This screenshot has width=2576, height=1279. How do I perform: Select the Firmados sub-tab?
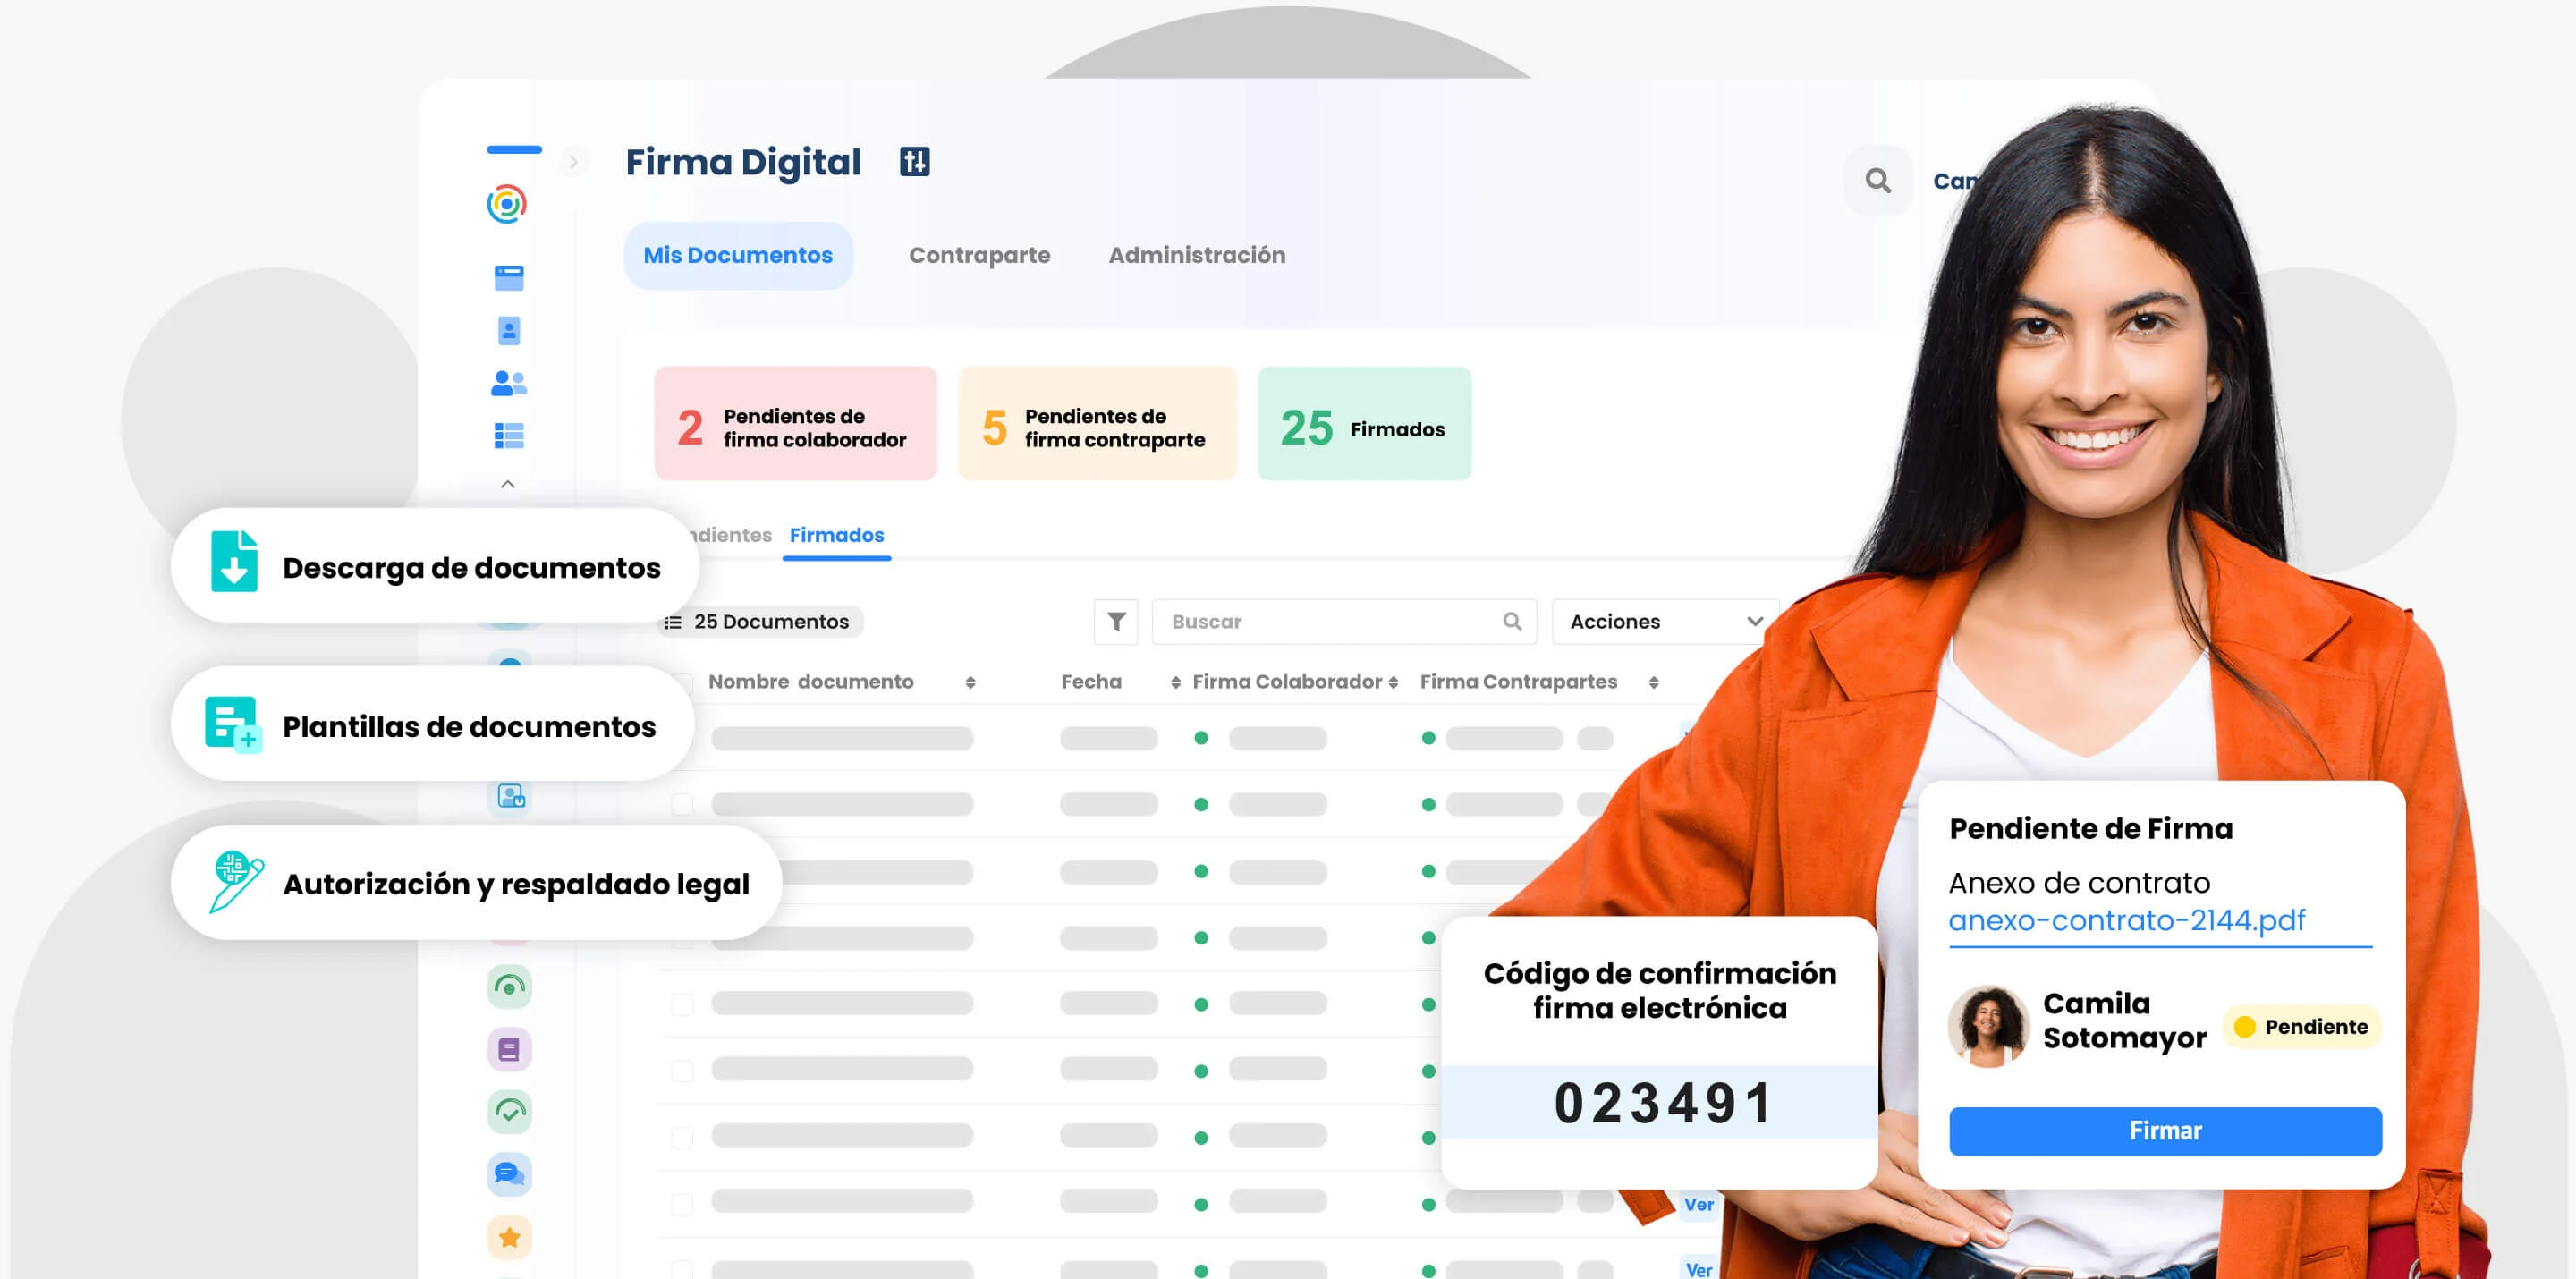[x=837, y=536]
